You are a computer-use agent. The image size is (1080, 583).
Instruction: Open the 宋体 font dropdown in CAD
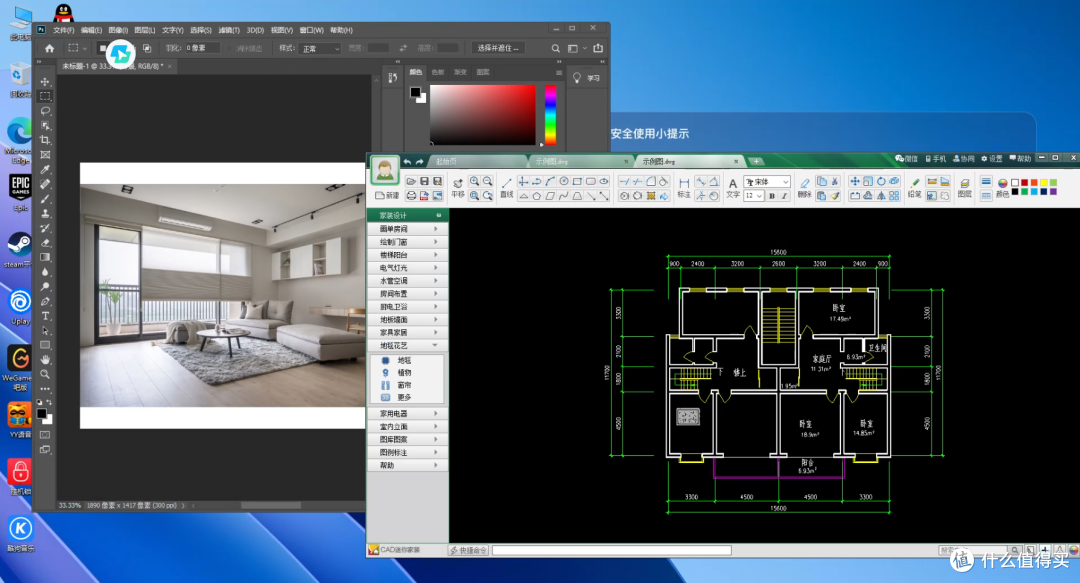coord(767,182)
